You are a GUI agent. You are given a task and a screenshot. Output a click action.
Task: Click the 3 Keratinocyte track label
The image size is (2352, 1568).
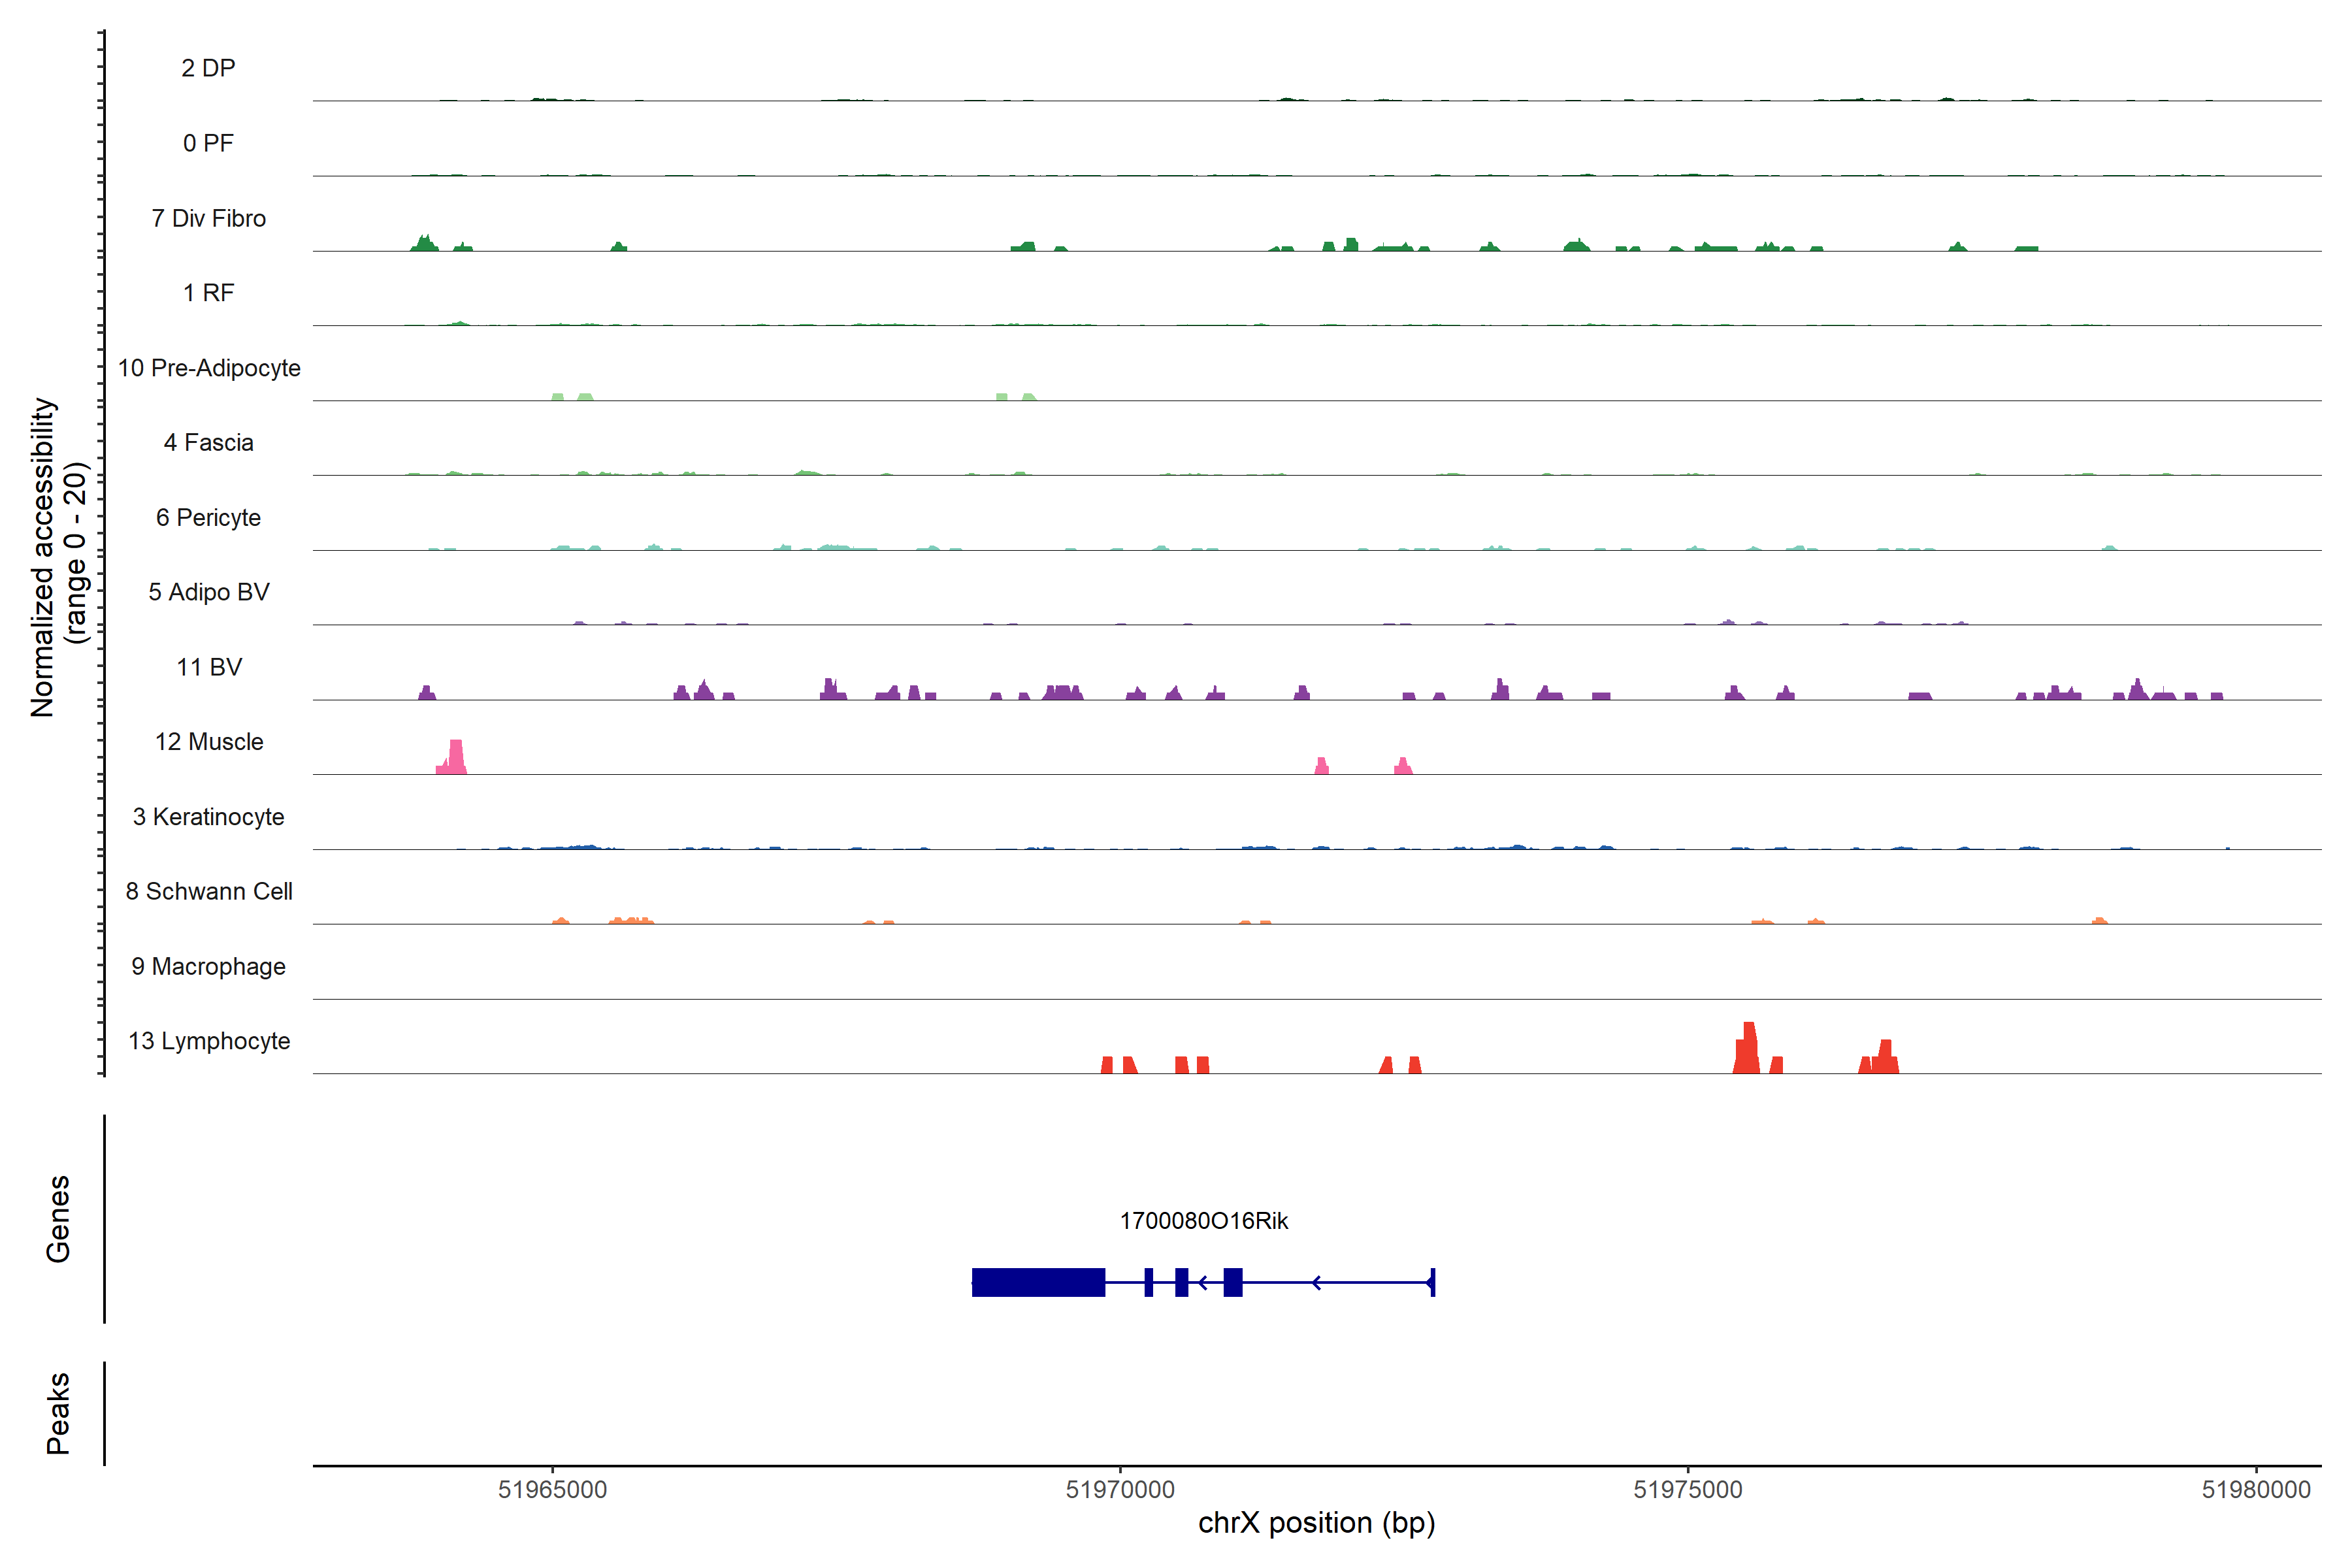(209, 817)
